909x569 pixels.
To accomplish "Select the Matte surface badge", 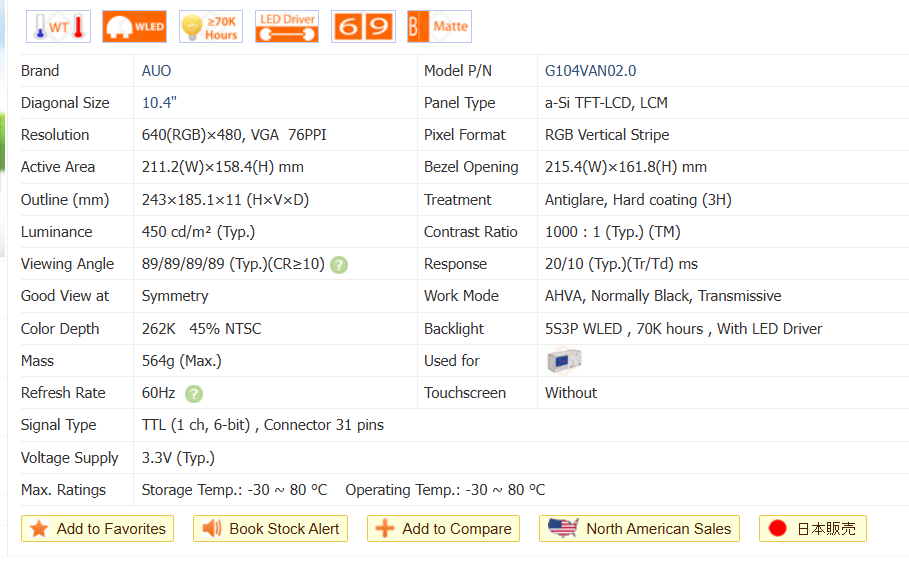I will click(439, 27).
